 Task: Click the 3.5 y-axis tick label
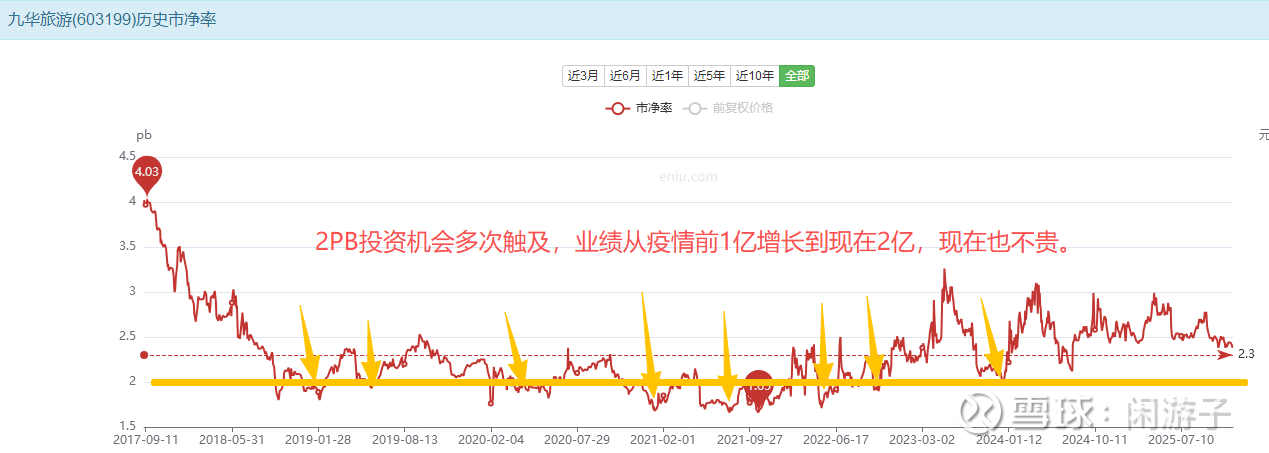[127, 246]
